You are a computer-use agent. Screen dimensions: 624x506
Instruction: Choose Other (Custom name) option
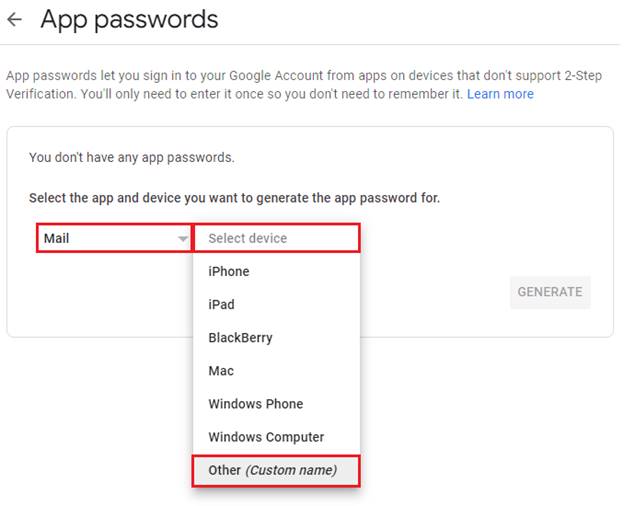coord(272,470)
